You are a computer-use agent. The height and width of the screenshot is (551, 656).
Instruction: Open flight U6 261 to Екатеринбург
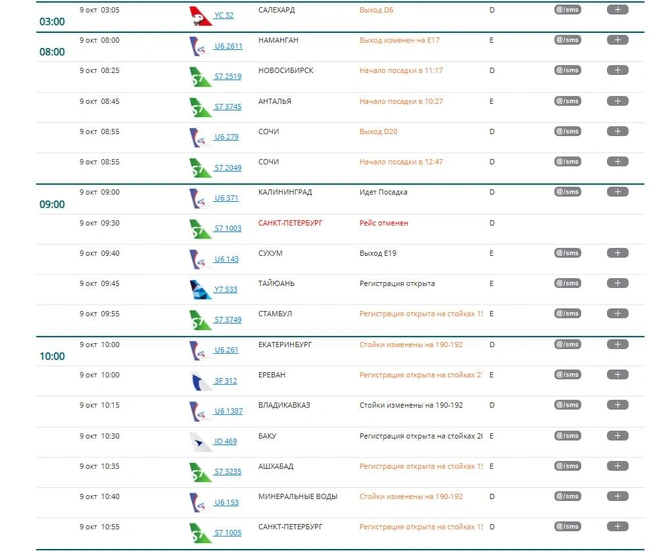pos(226,350)
